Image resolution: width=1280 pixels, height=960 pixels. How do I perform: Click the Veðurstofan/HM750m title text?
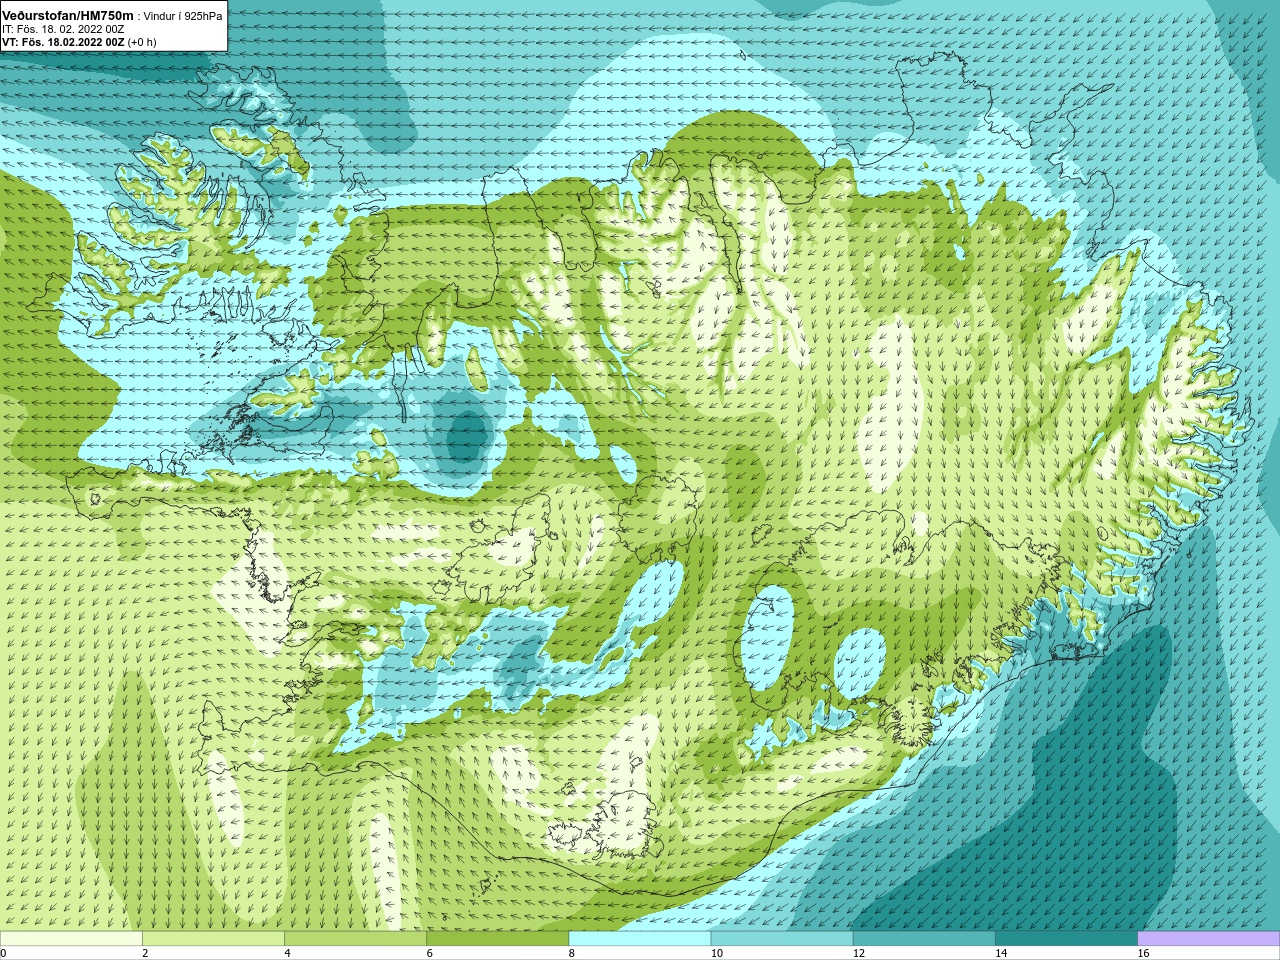(x=68, y=16)
